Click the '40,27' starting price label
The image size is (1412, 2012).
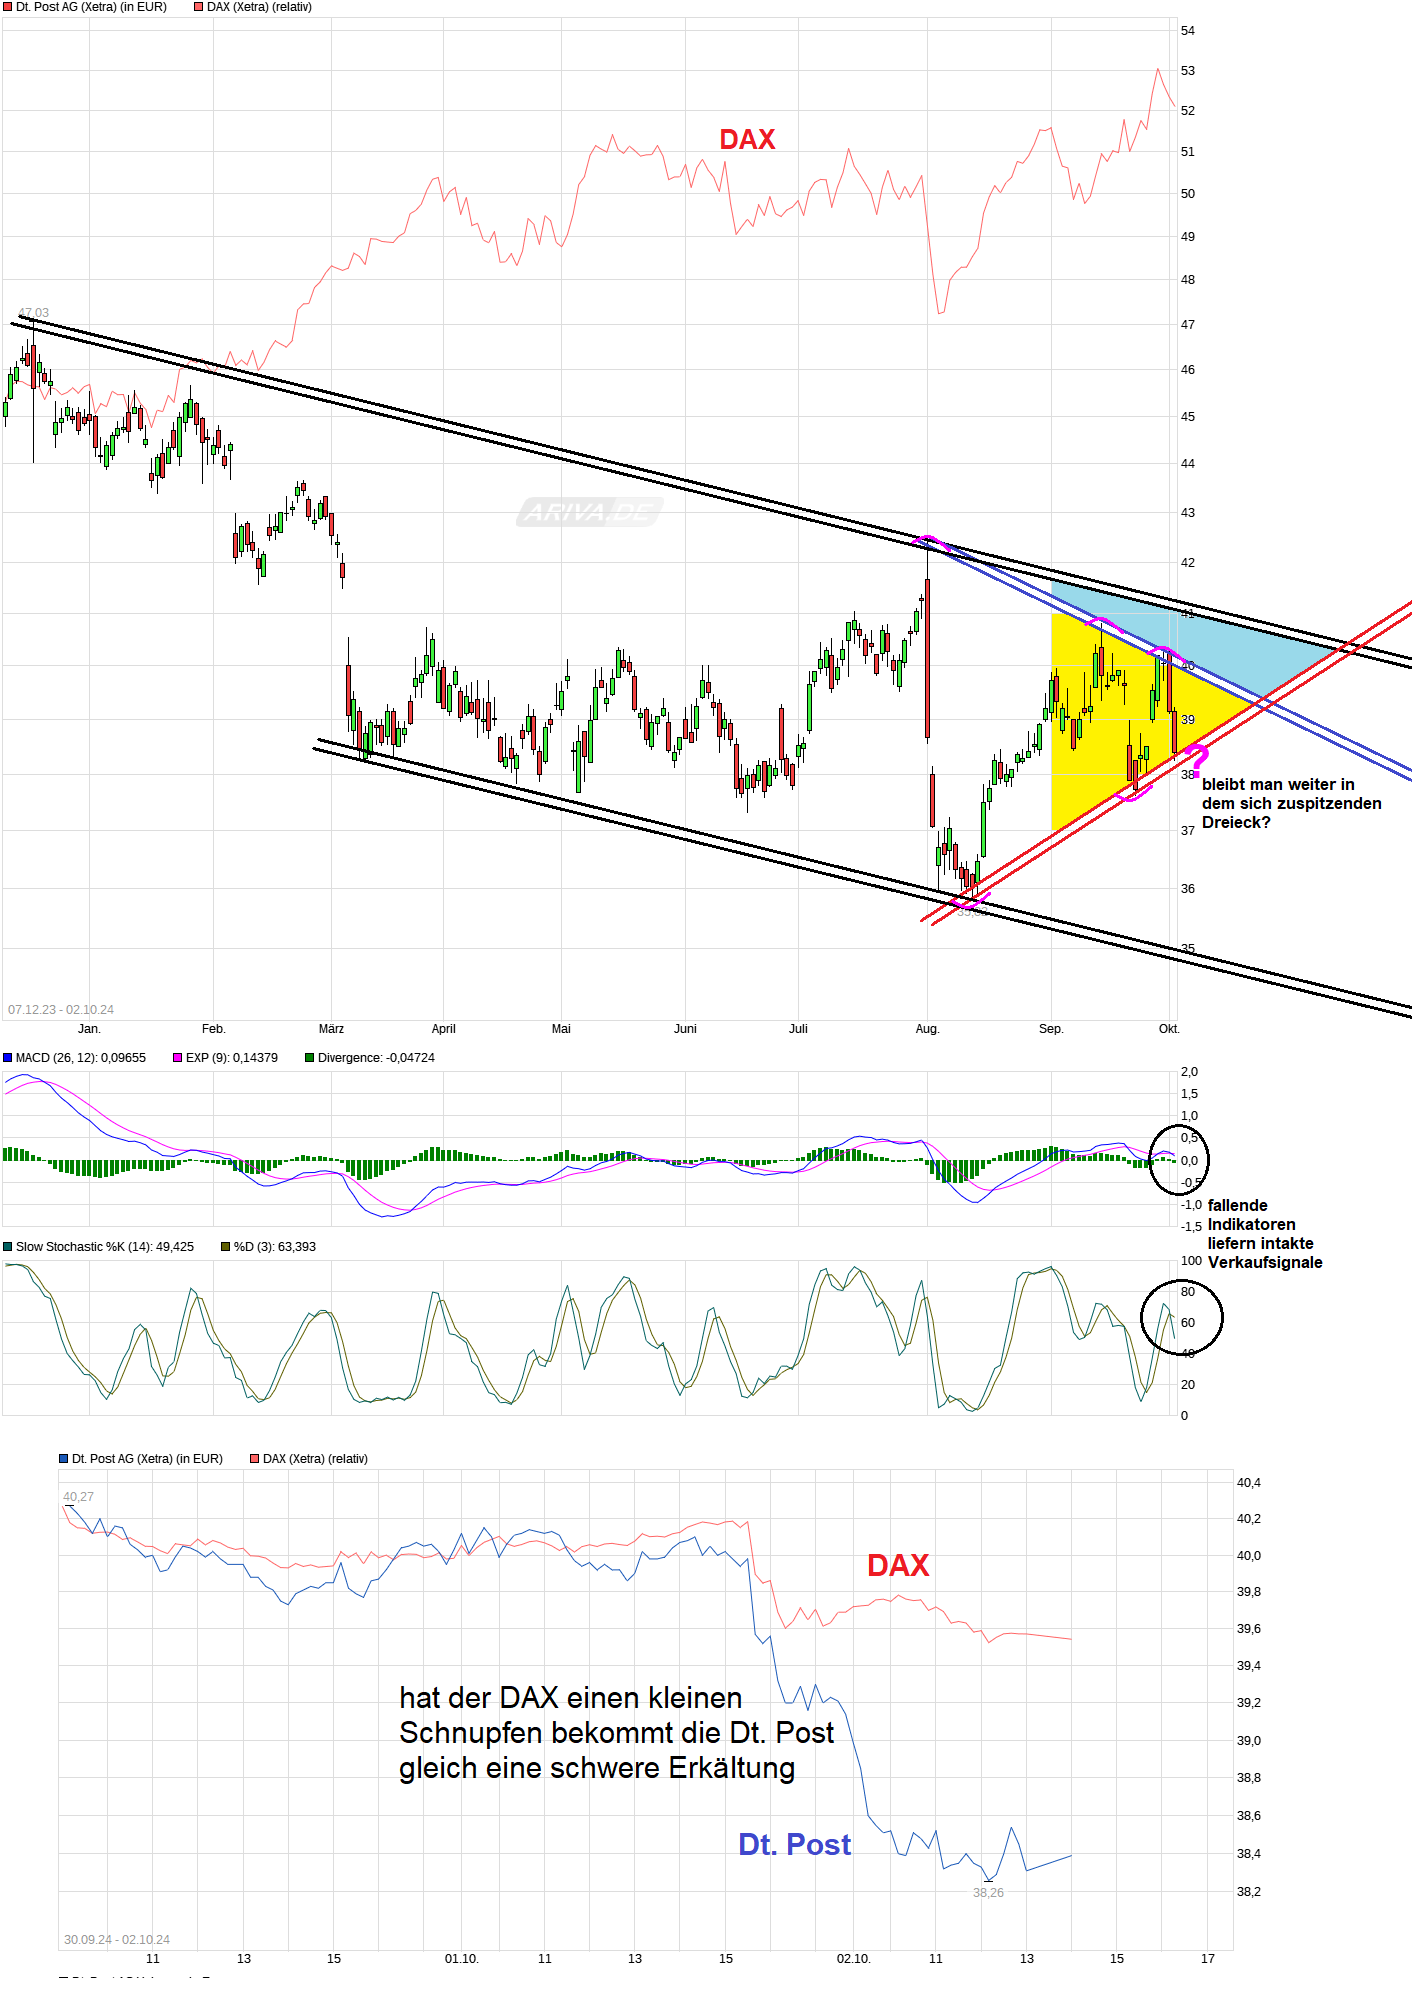[x=78, y=1497]
